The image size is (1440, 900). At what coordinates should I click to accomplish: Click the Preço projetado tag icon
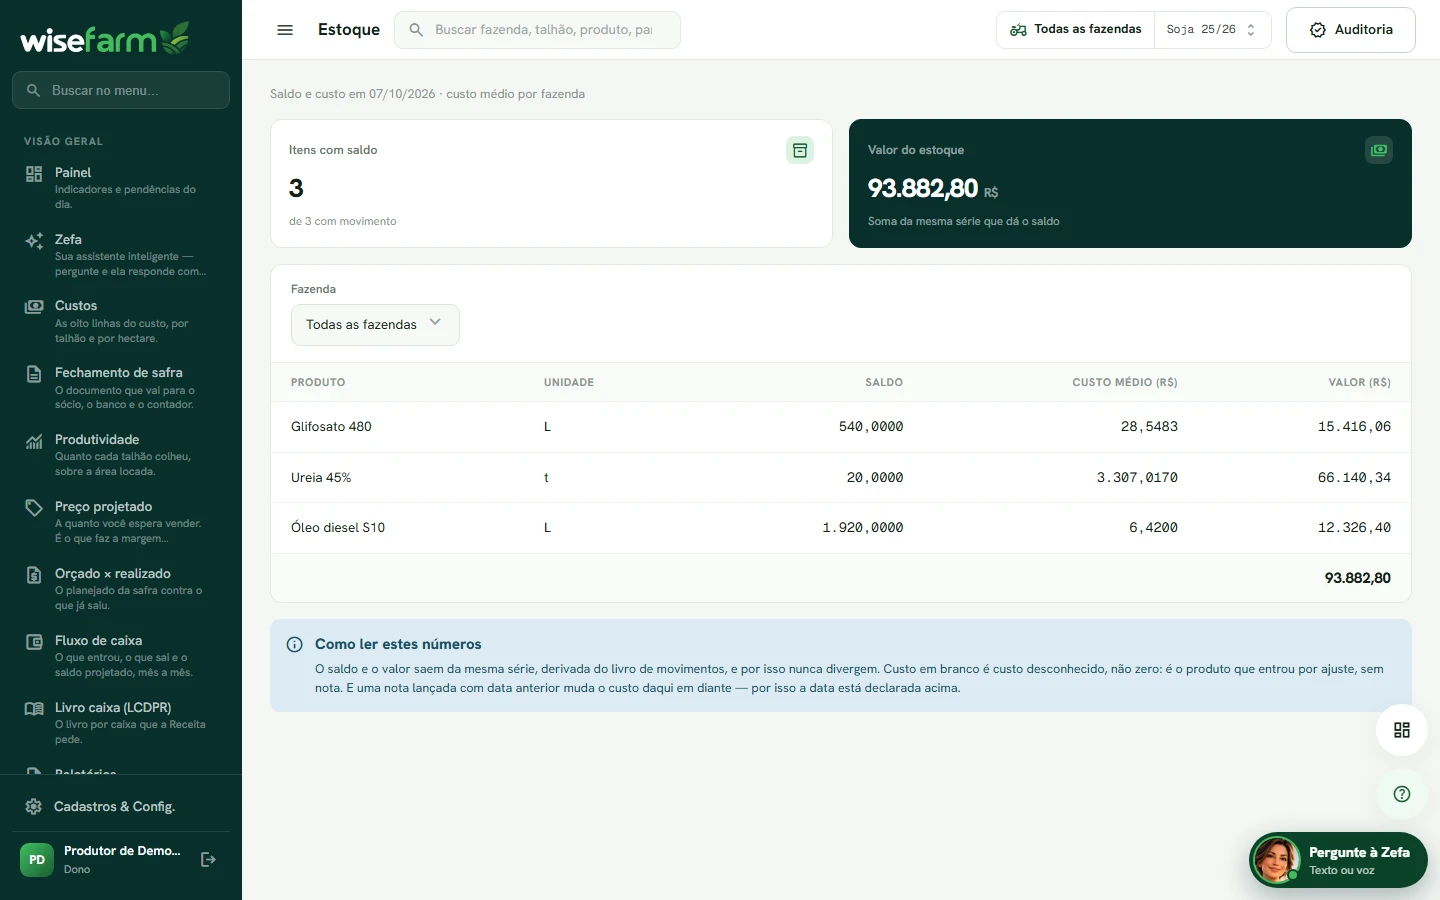(34, 508)
